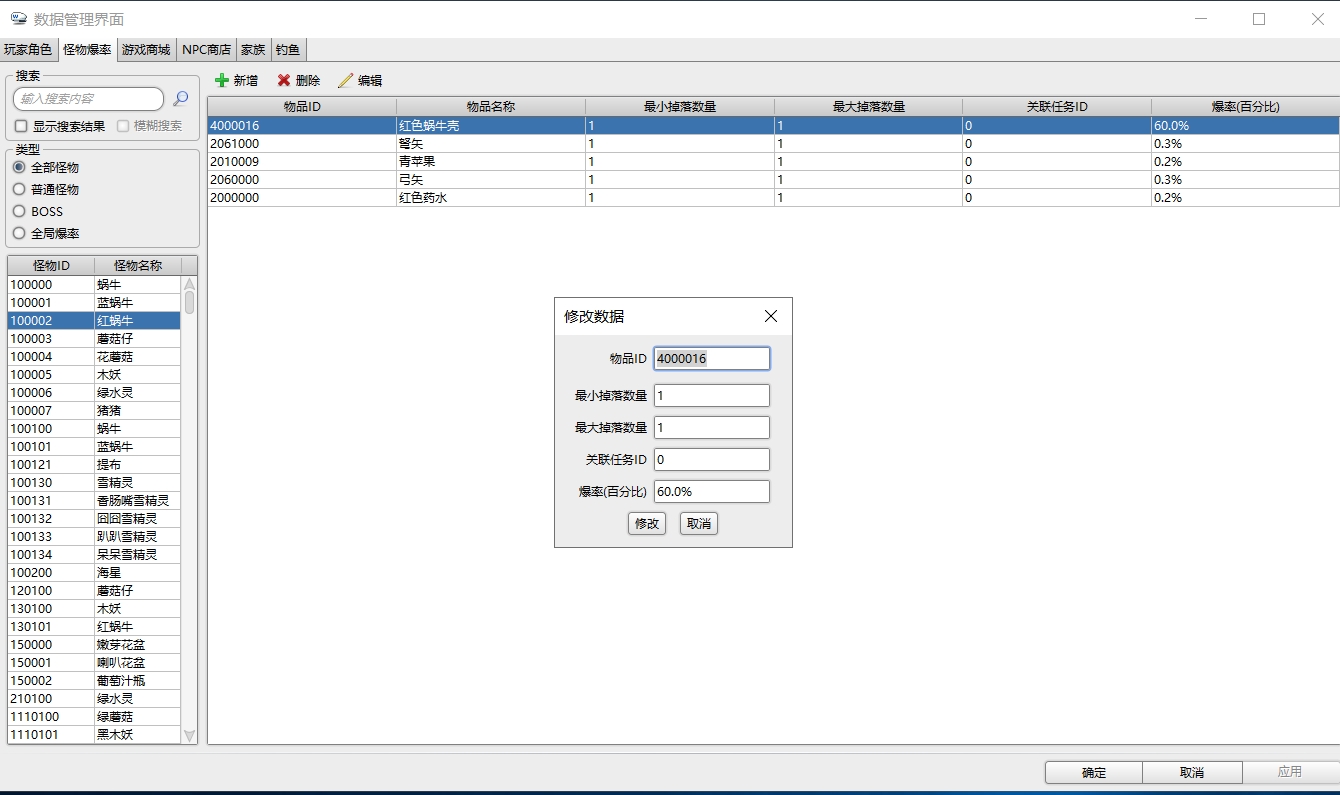Click the red X 删除 icon
Viewport: 1340px width, 795px height.
pyautogui.click(x=284, y=80)
